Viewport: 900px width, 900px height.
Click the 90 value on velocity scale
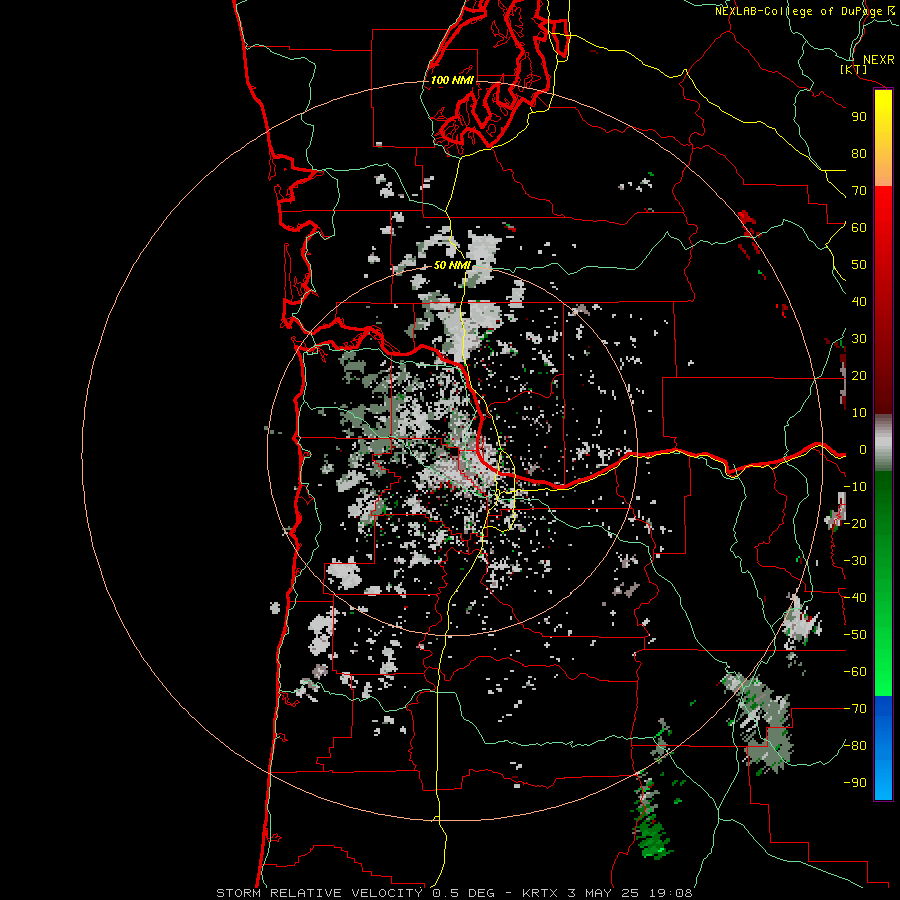click(859, 117)
